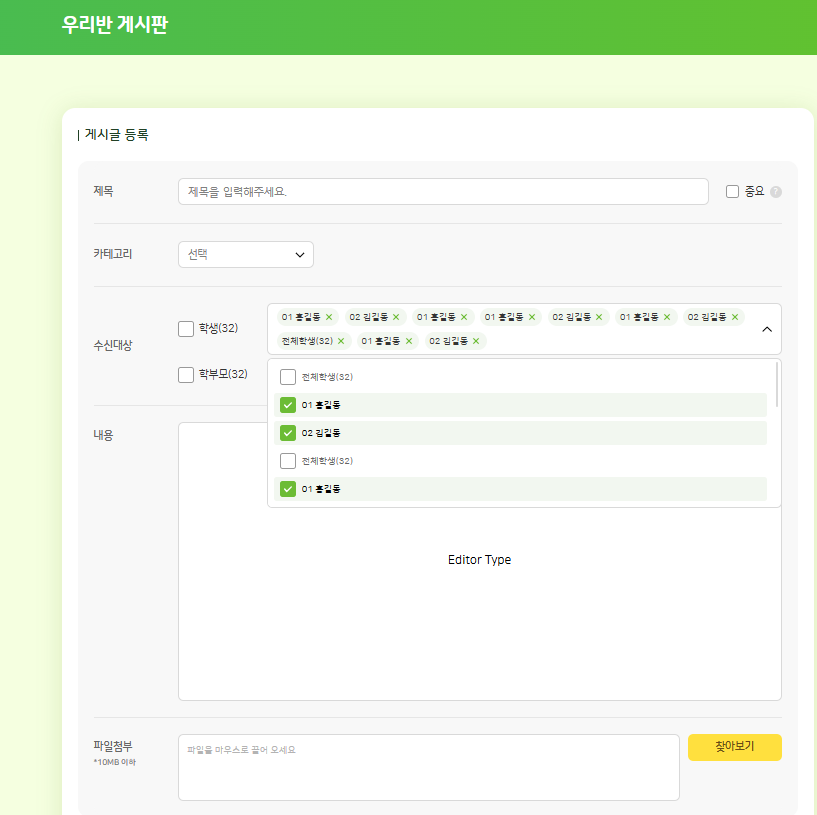Viewport: 817px width, 815px height.
Task: Remove the last 02 김길동 tag in second row
Action: point(476,341)
